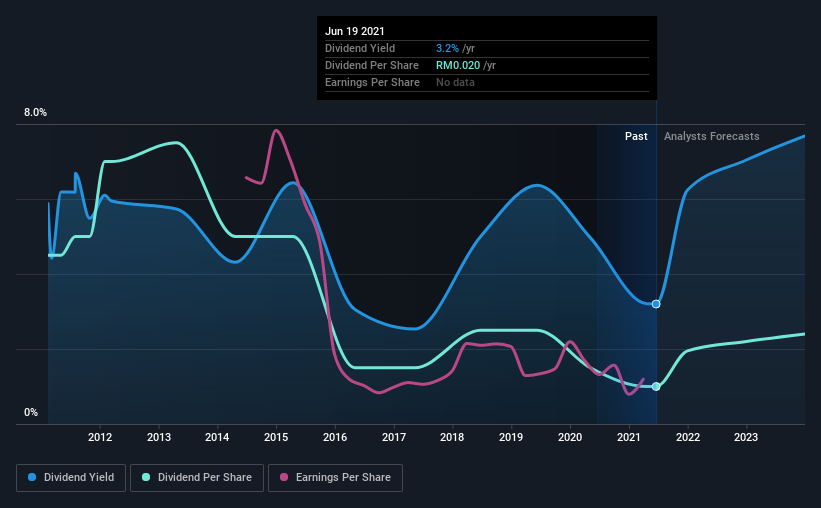
Task: Click the Jun 19 2021 tooltip date
Action: [x=354, y=31]
